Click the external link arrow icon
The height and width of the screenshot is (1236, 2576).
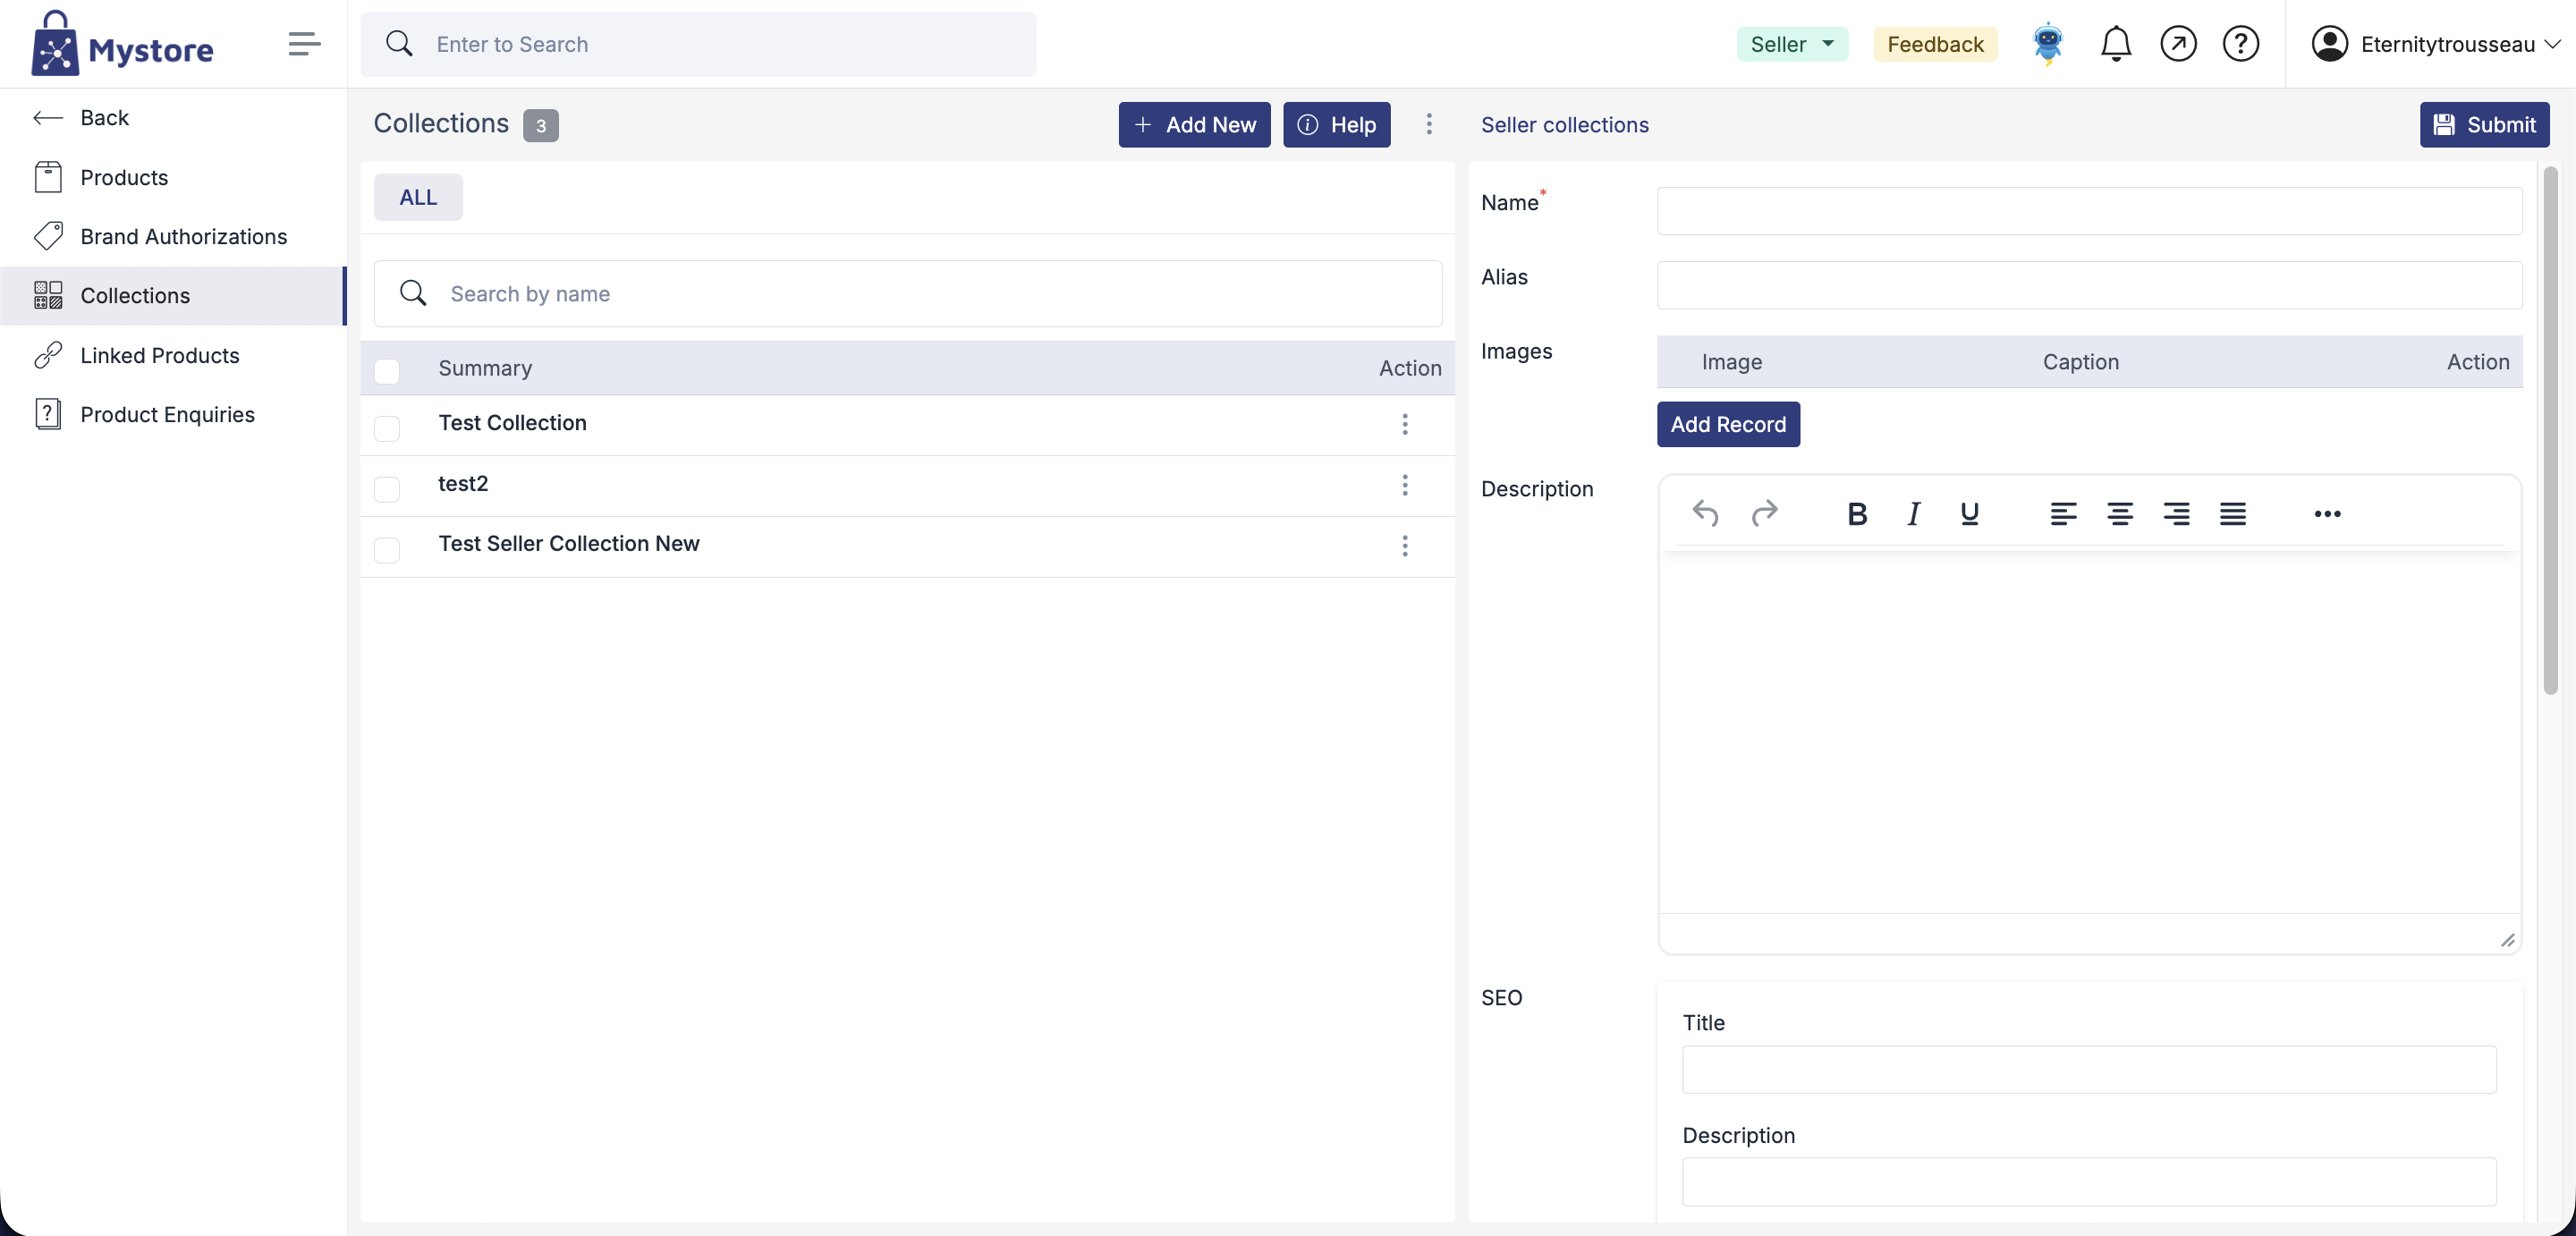pyautogui.click(x=2178, y=44)
